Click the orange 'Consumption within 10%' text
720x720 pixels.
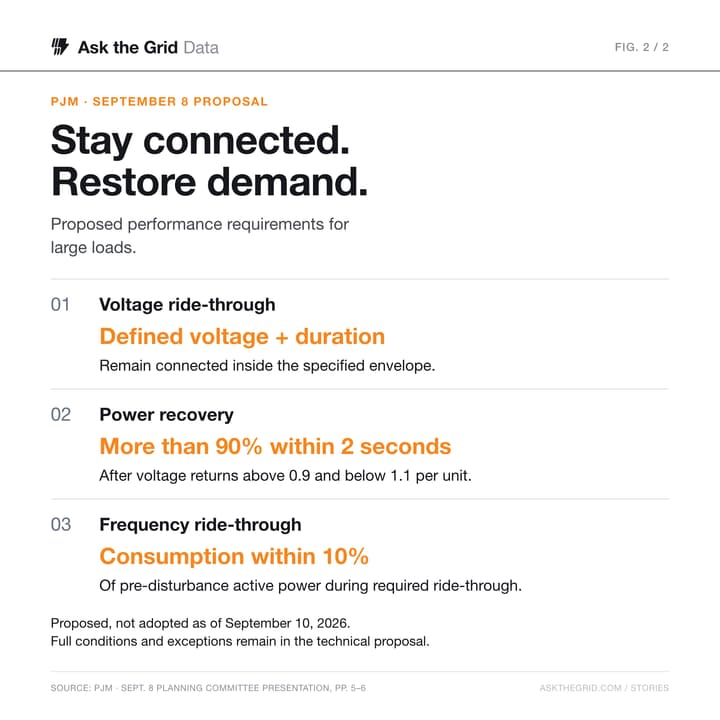click(234, 556)
